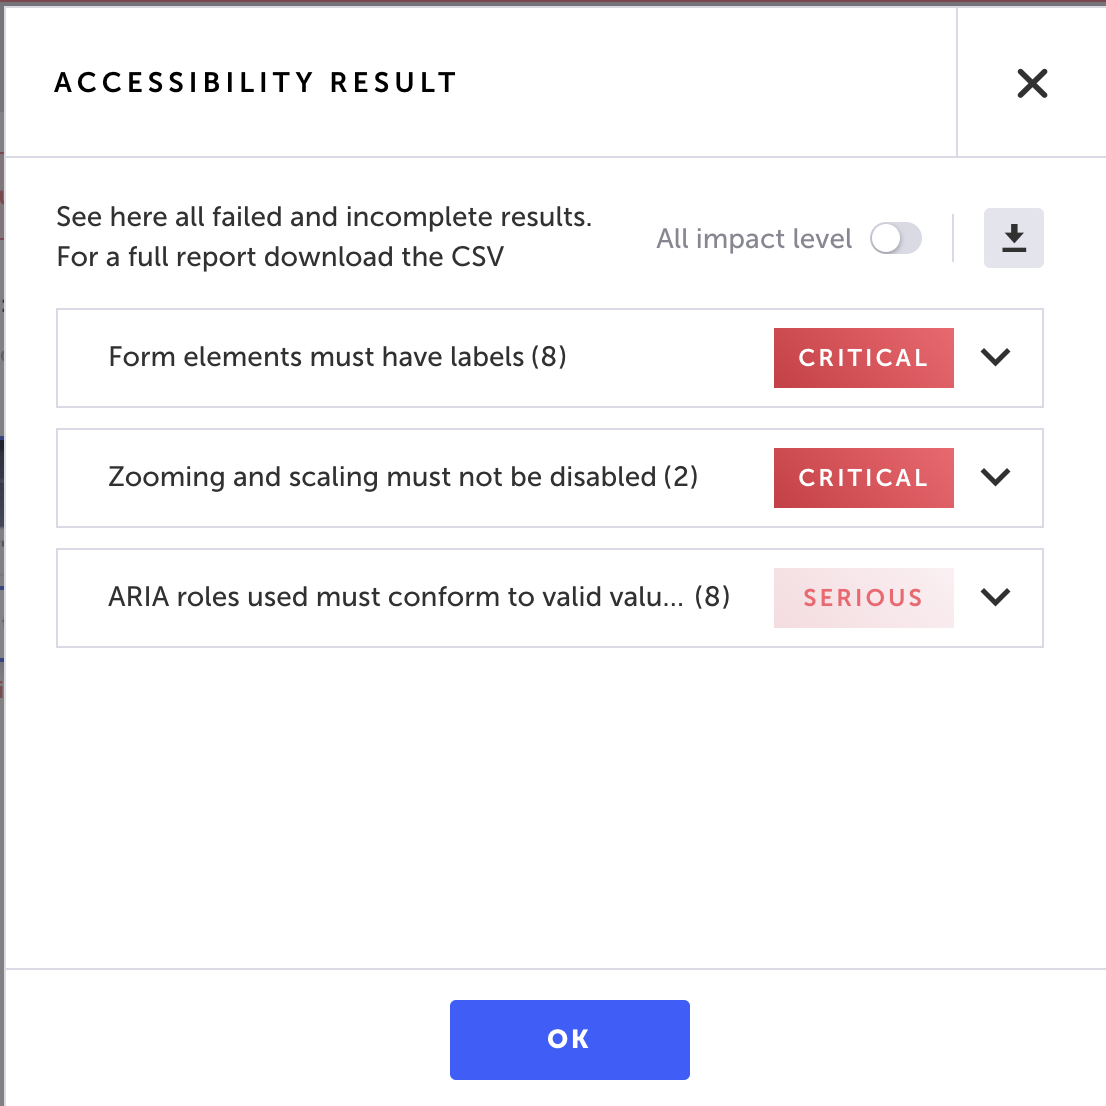The width and height of the screenshot is (1106, 1106).
Task: Confirm the dialog with the OK button
Action: tap(570, 1040)
